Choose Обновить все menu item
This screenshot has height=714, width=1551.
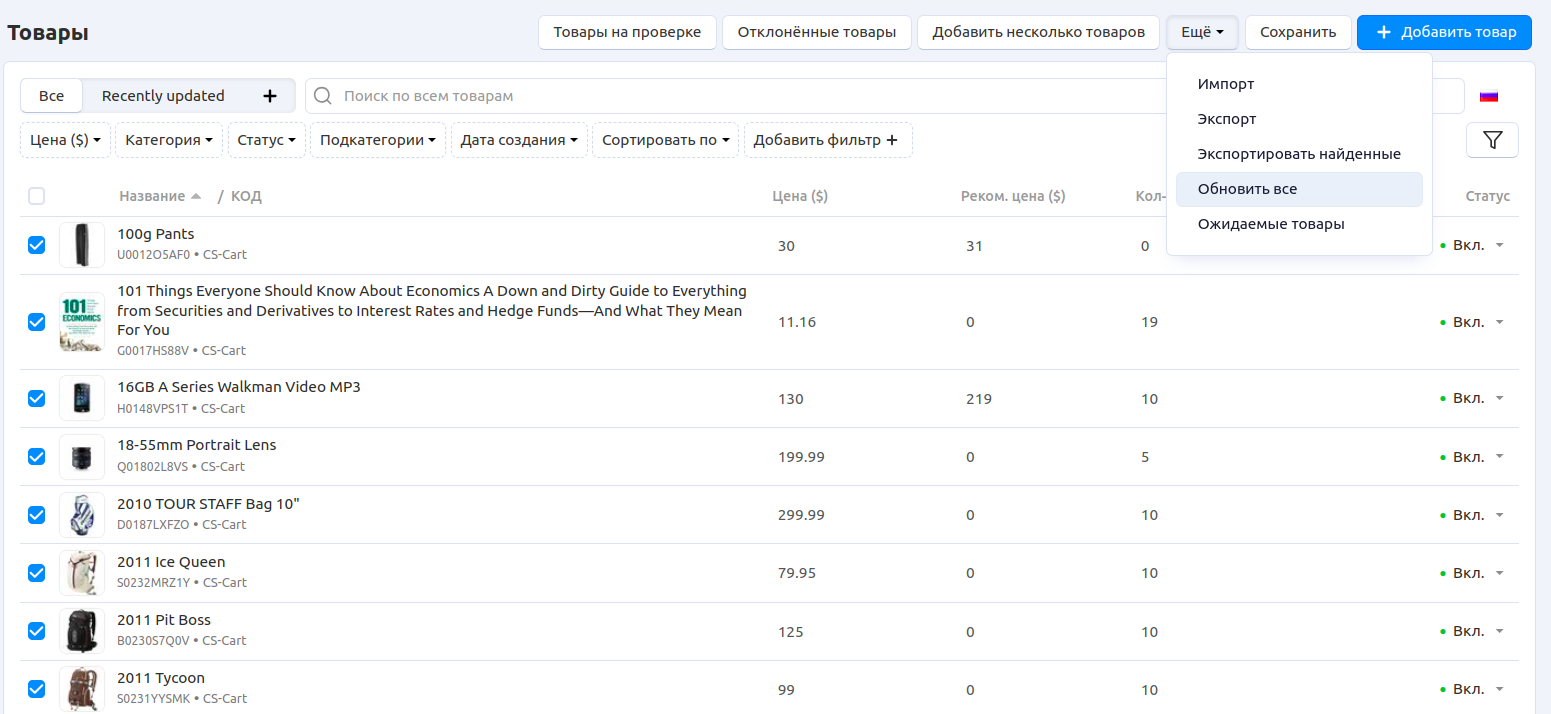point(1247,189)
